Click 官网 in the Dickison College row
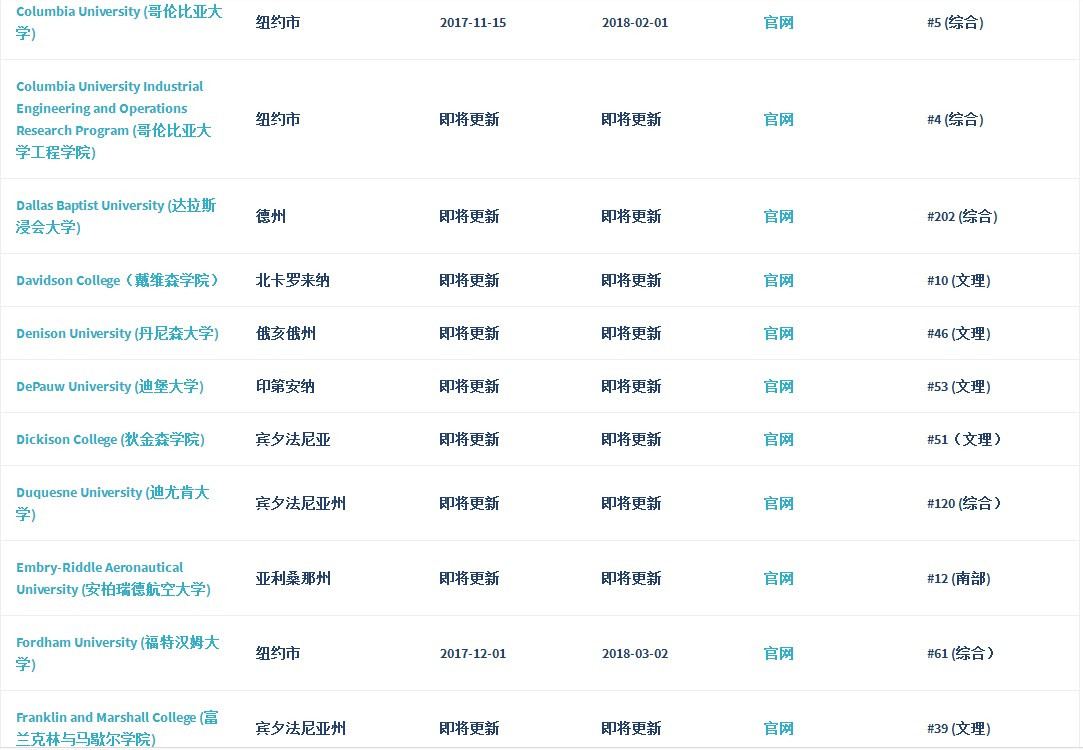 coord(778,440)
